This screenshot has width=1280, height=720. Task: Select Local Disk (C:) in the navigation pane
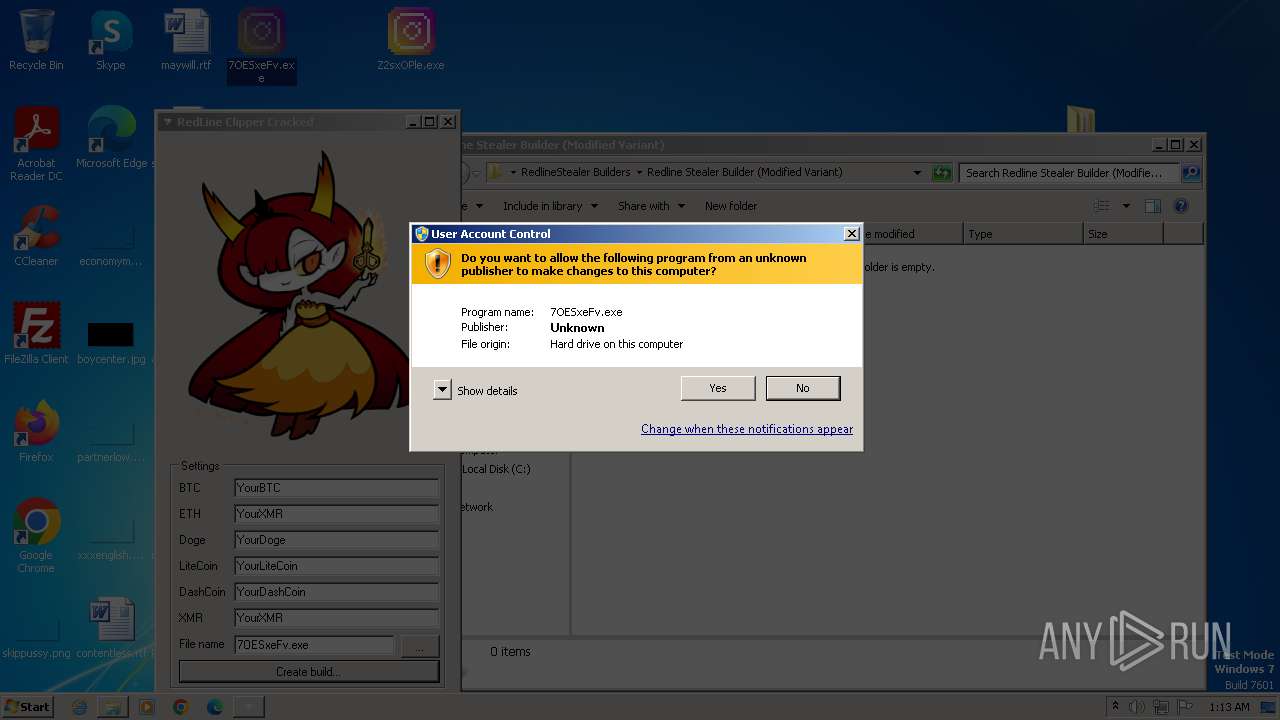tap(496, 469)
